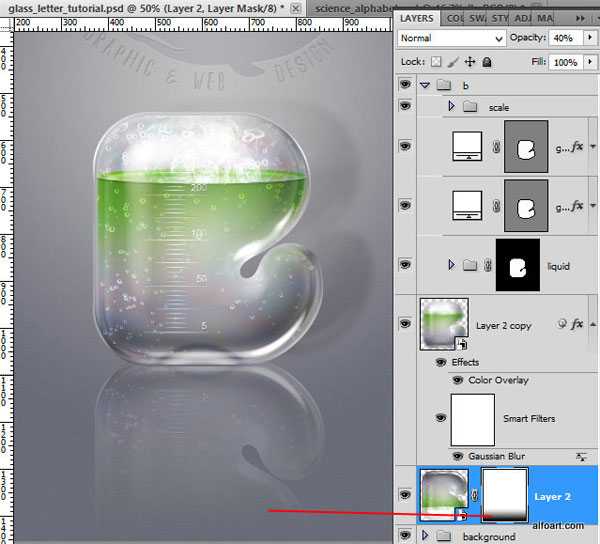The width and height of the screenshot is (600, 544).
Task: Click the lock all padlock icon
Action: coord(487,62)
